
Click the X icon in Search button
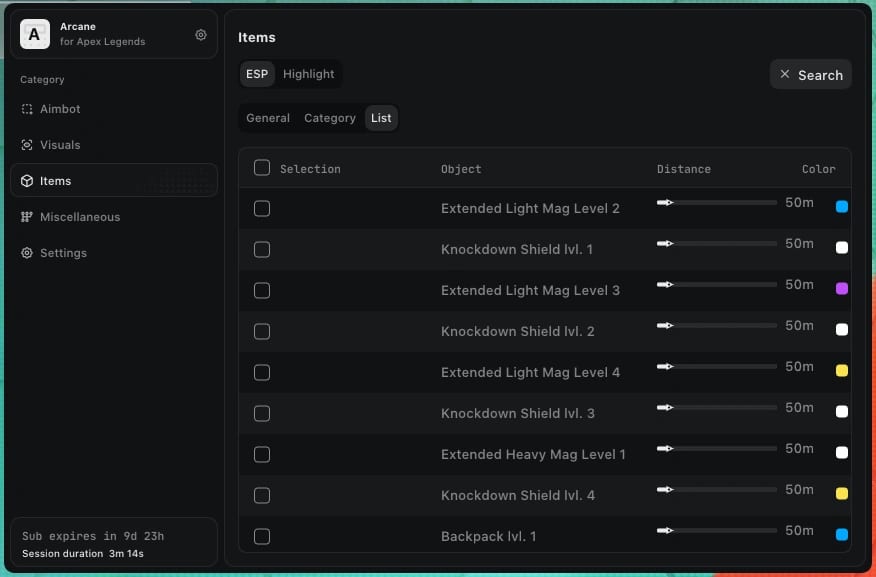coord(785,74)
